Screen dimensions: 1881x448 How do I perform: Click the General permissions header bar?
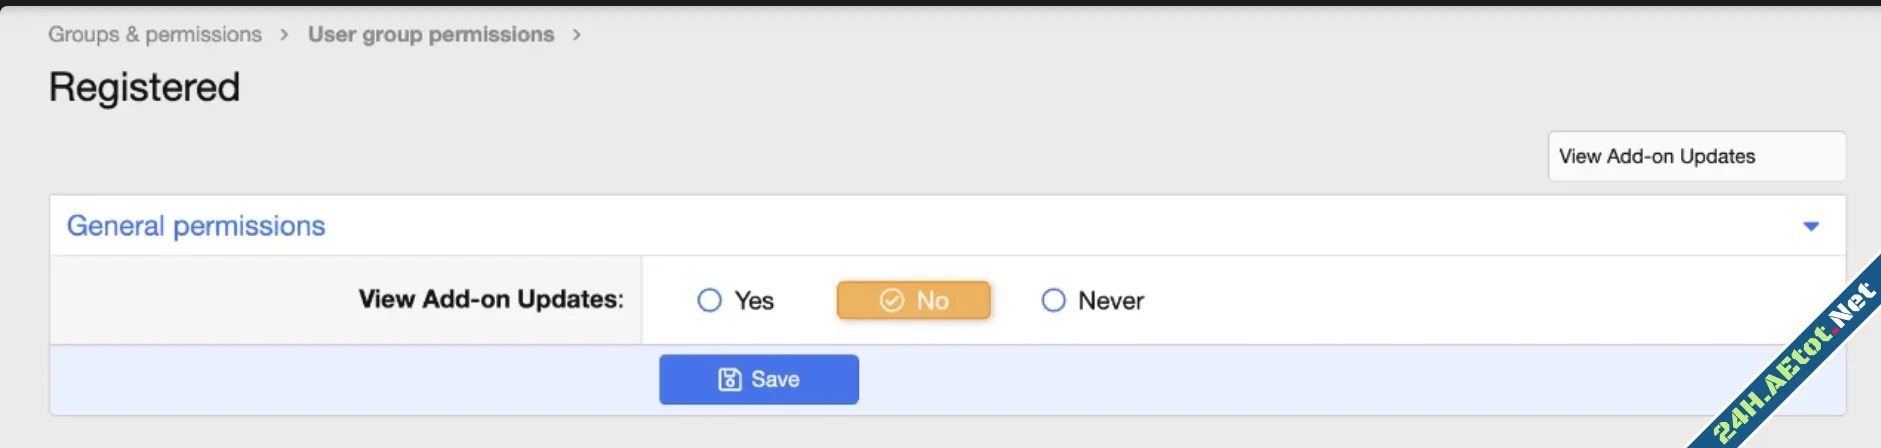pyautogui.click(x=1000, y=226)
